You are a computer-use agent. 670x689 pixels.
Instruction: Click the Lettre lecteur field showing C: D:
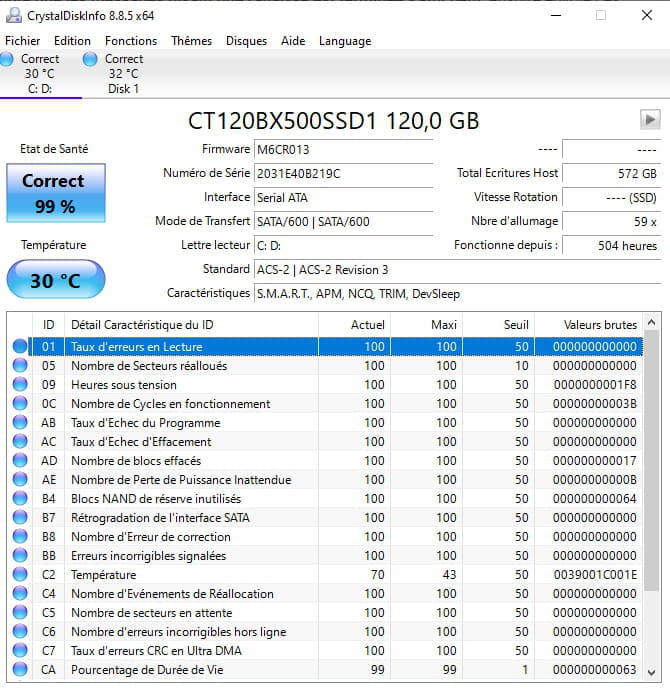[x=344, y=246]
